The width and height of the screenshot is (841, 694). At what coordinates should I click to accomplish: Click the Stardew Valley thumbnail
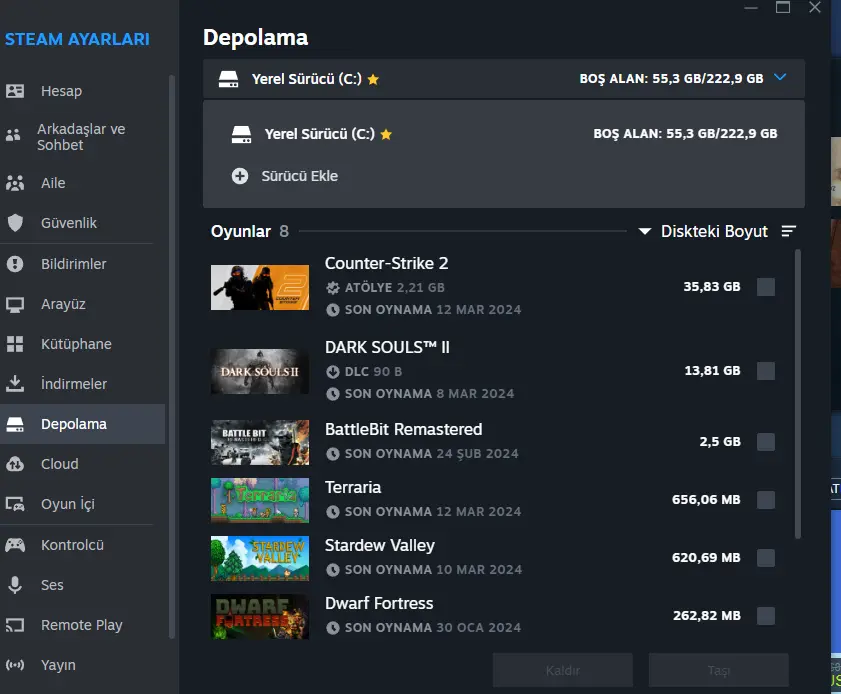(x=260, y=558)
